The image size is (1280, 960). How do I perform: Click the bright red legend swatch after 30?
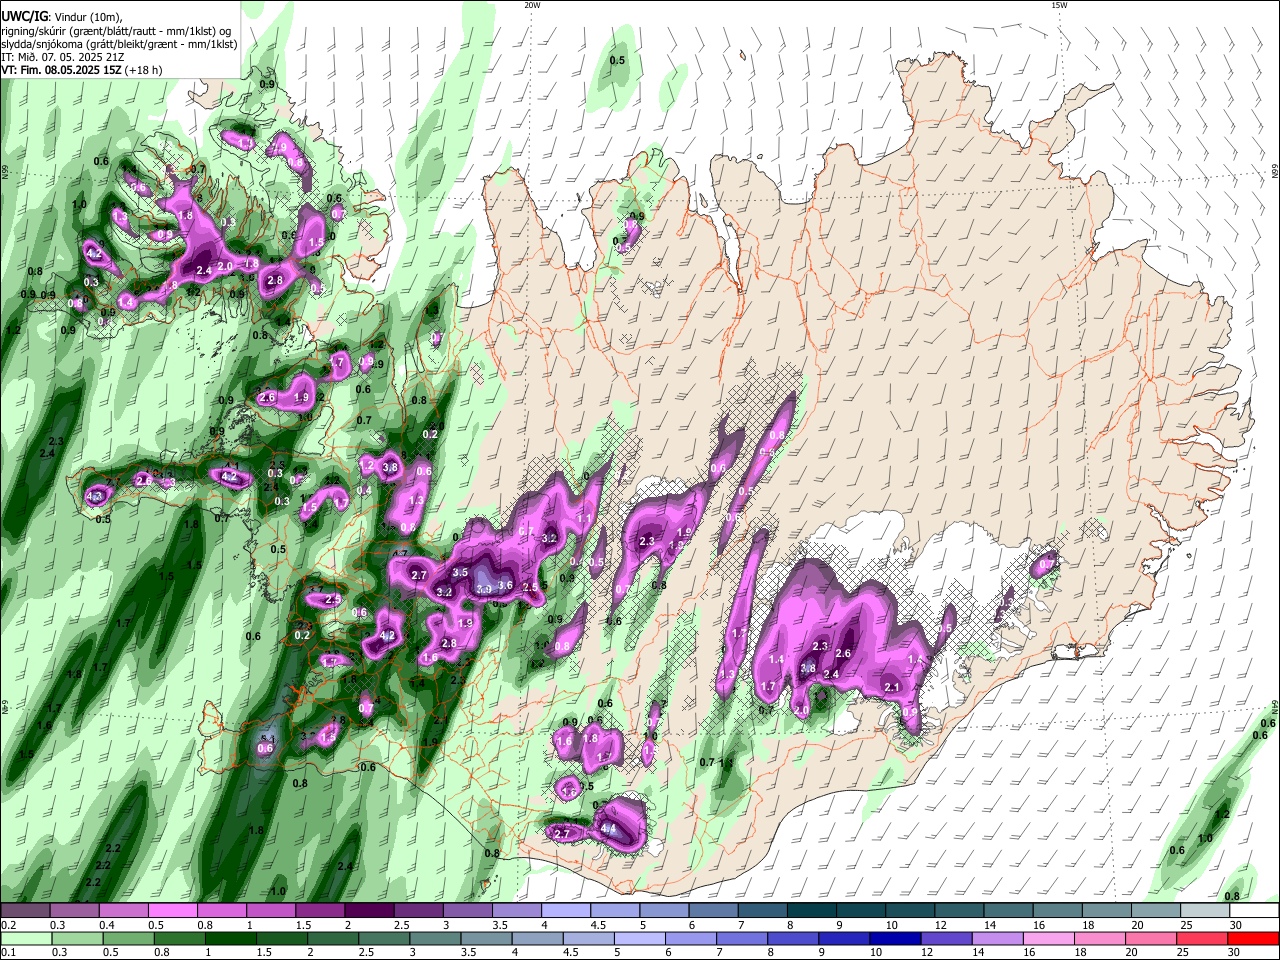(1252, 938)
